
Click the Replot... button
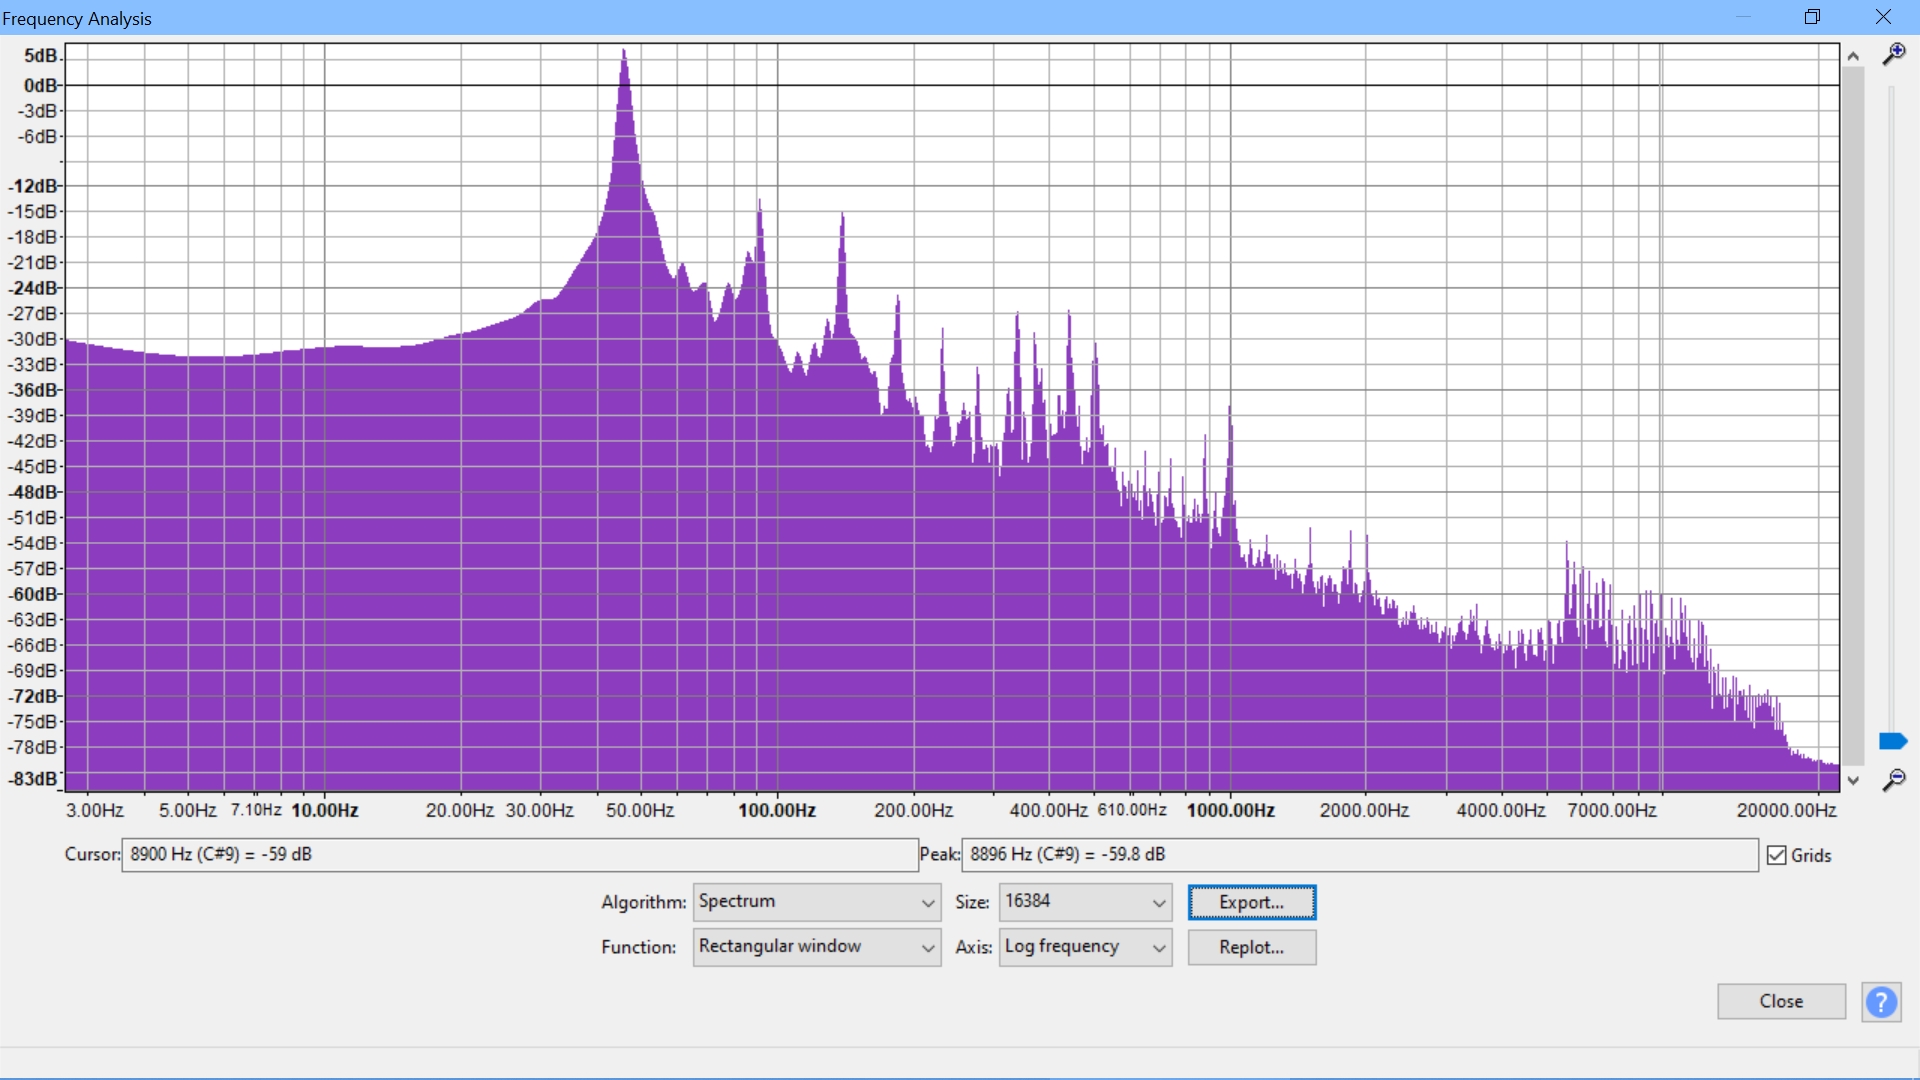click(x=1251, y=947)
